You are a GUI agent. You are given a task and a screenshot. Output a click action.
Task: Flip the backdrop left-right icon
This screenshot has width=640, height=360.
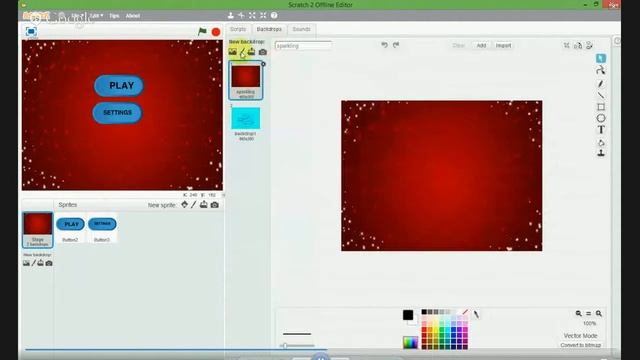[578, 46]
